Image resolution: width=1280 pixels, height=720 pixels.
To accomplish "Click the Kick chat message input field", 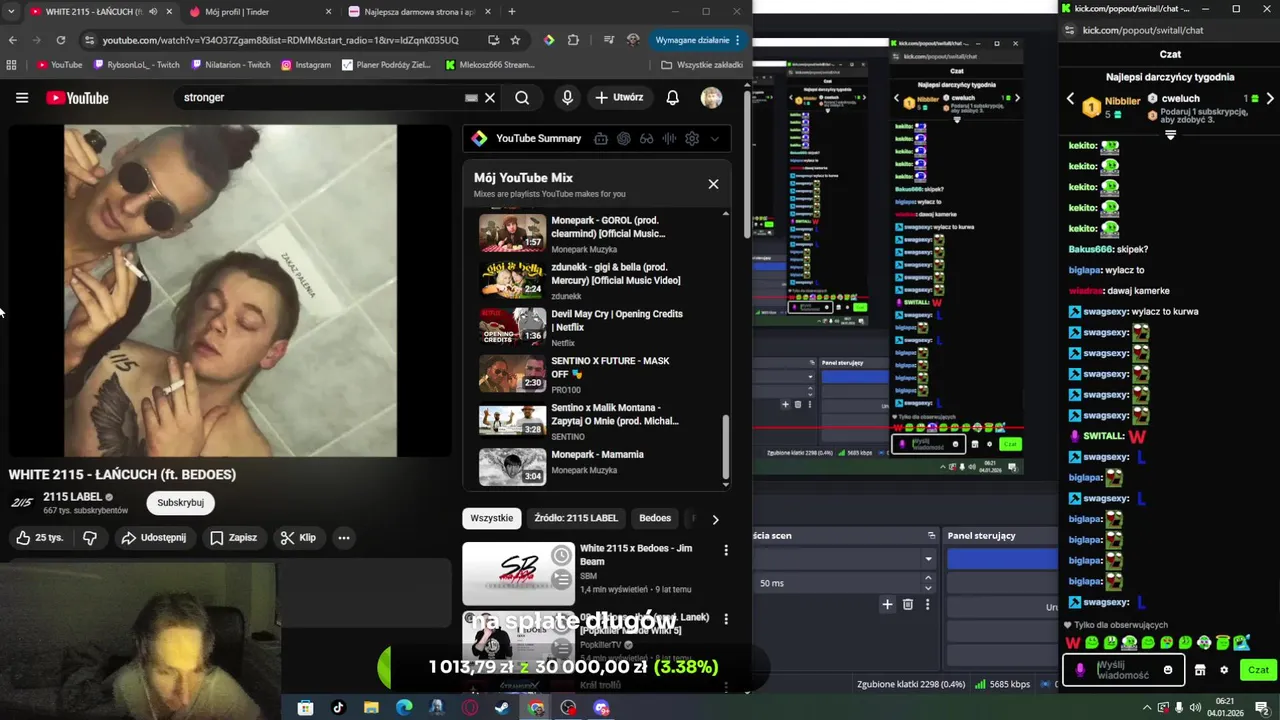I will [1125, 670].
